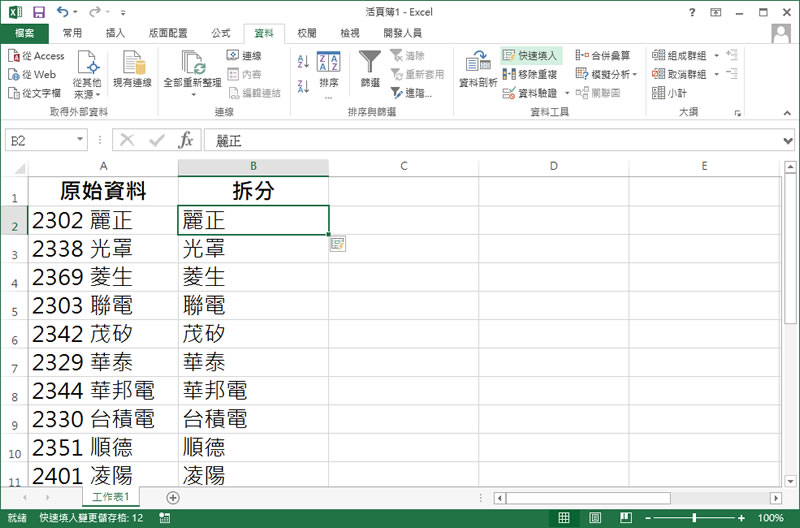This screenshot has height=528, width=800.
Task: Switch to normal view in status bar
Action: pyautogui.click(x=564, y=518)
